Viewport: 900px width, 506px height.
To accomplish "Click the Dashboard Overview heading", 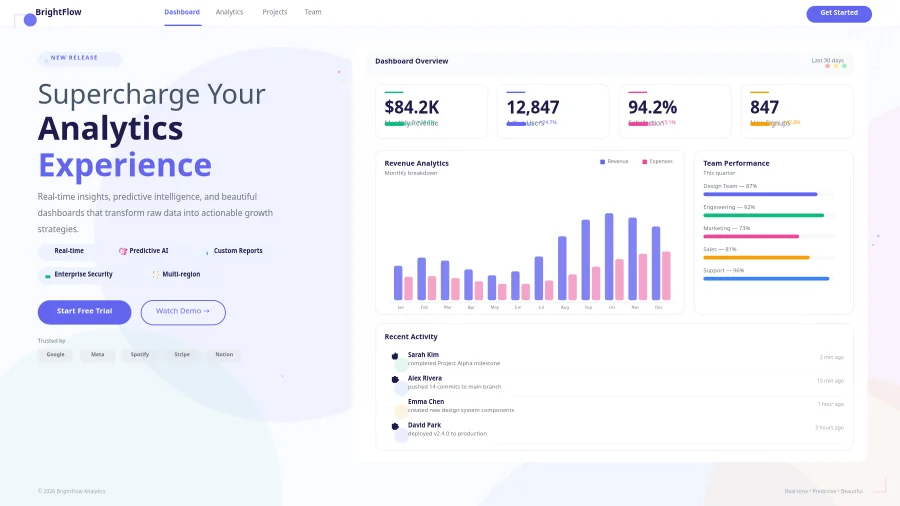I will coord(412,61).
